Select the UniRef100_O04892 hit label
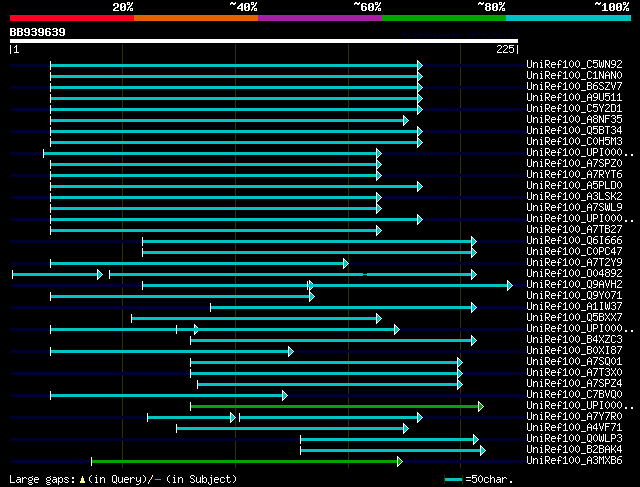This screenshot has height=487, width=640. (x=574, y=274)
